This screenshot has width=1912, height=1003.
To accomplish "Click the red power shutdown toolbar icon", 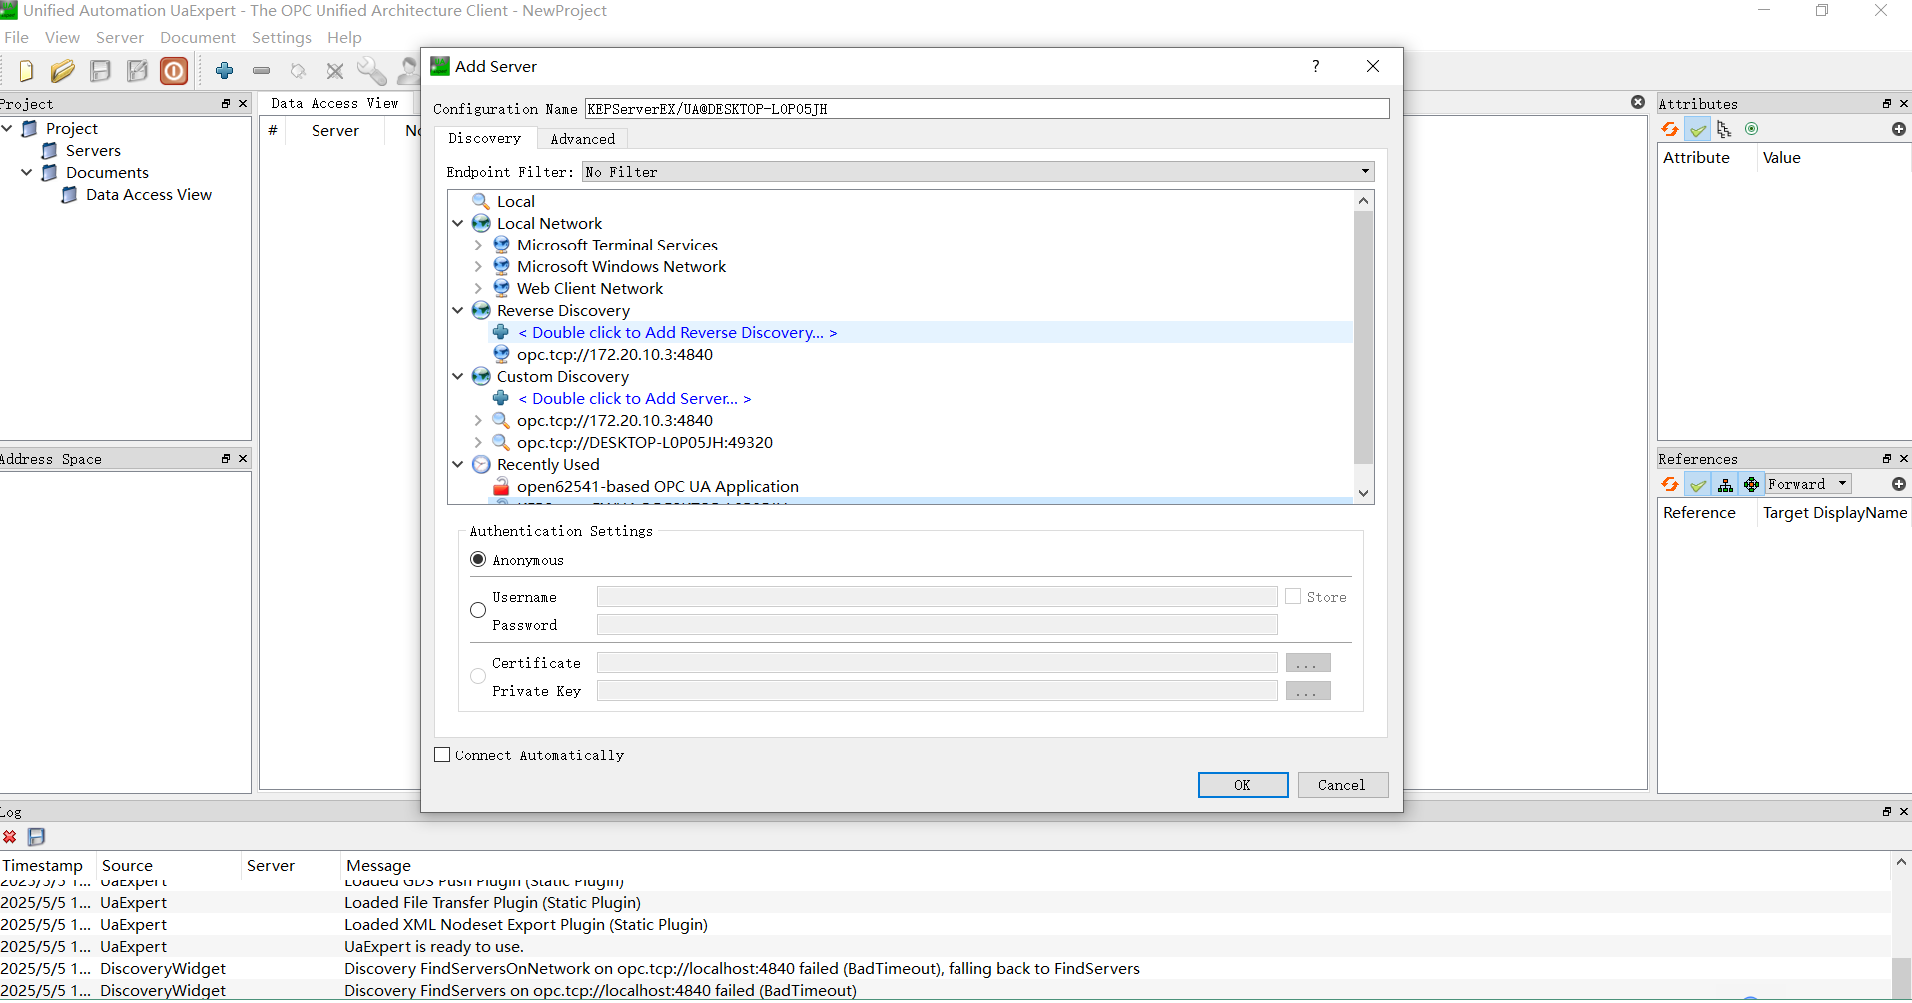I will pos(174,71).
